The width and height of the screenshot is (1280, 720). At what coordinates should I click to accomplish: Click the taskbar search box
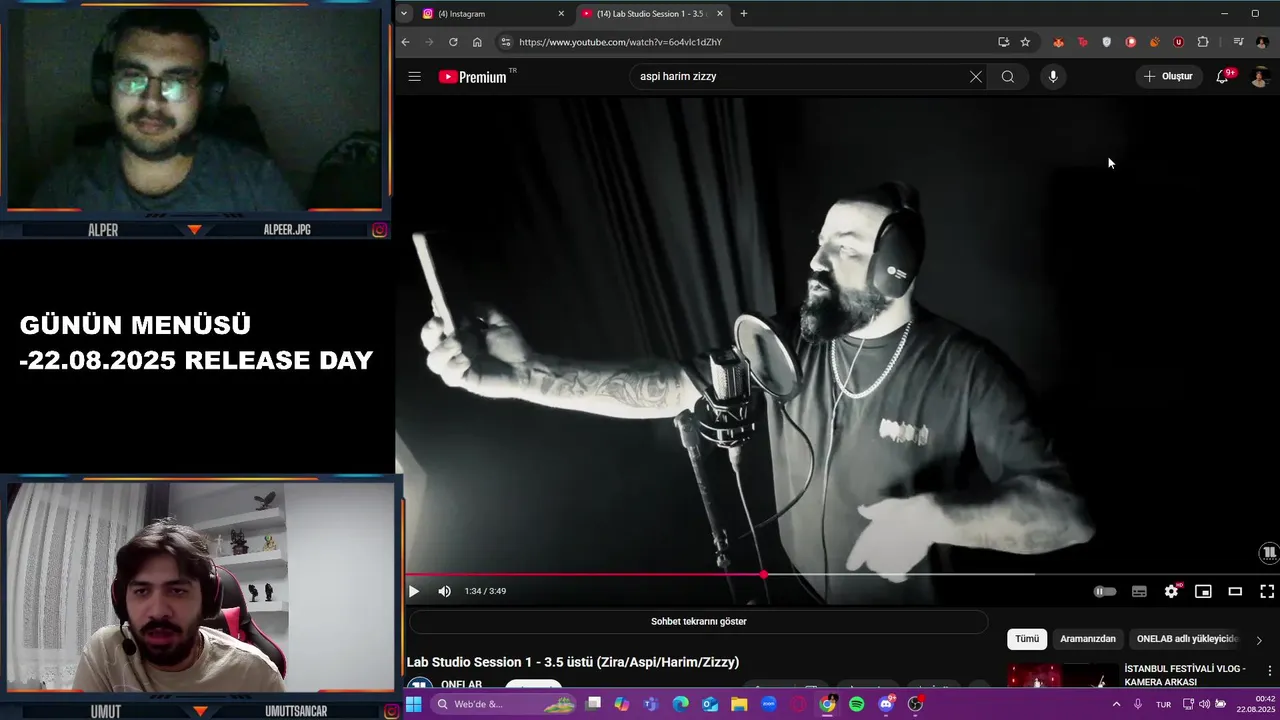tap(504, 704)
